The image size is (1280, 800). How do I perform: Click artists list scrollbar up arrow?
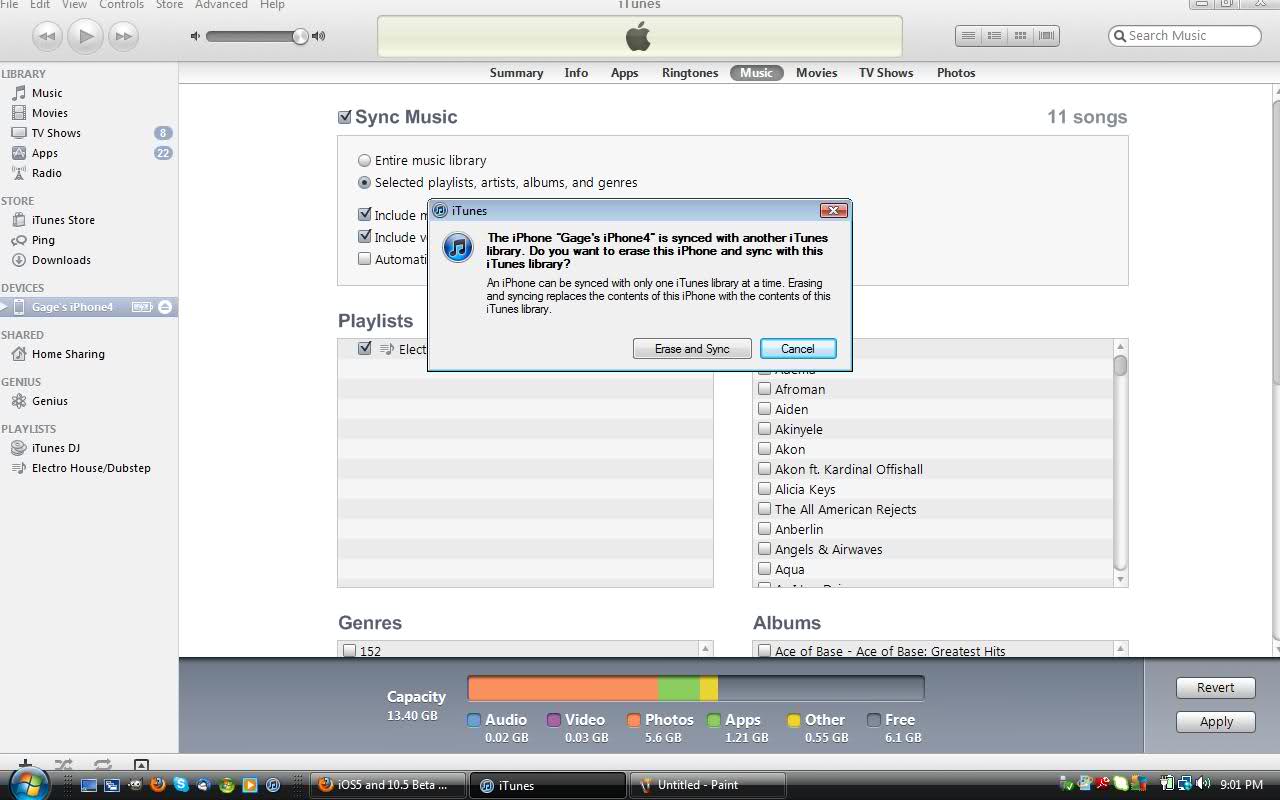(1120, 347)
